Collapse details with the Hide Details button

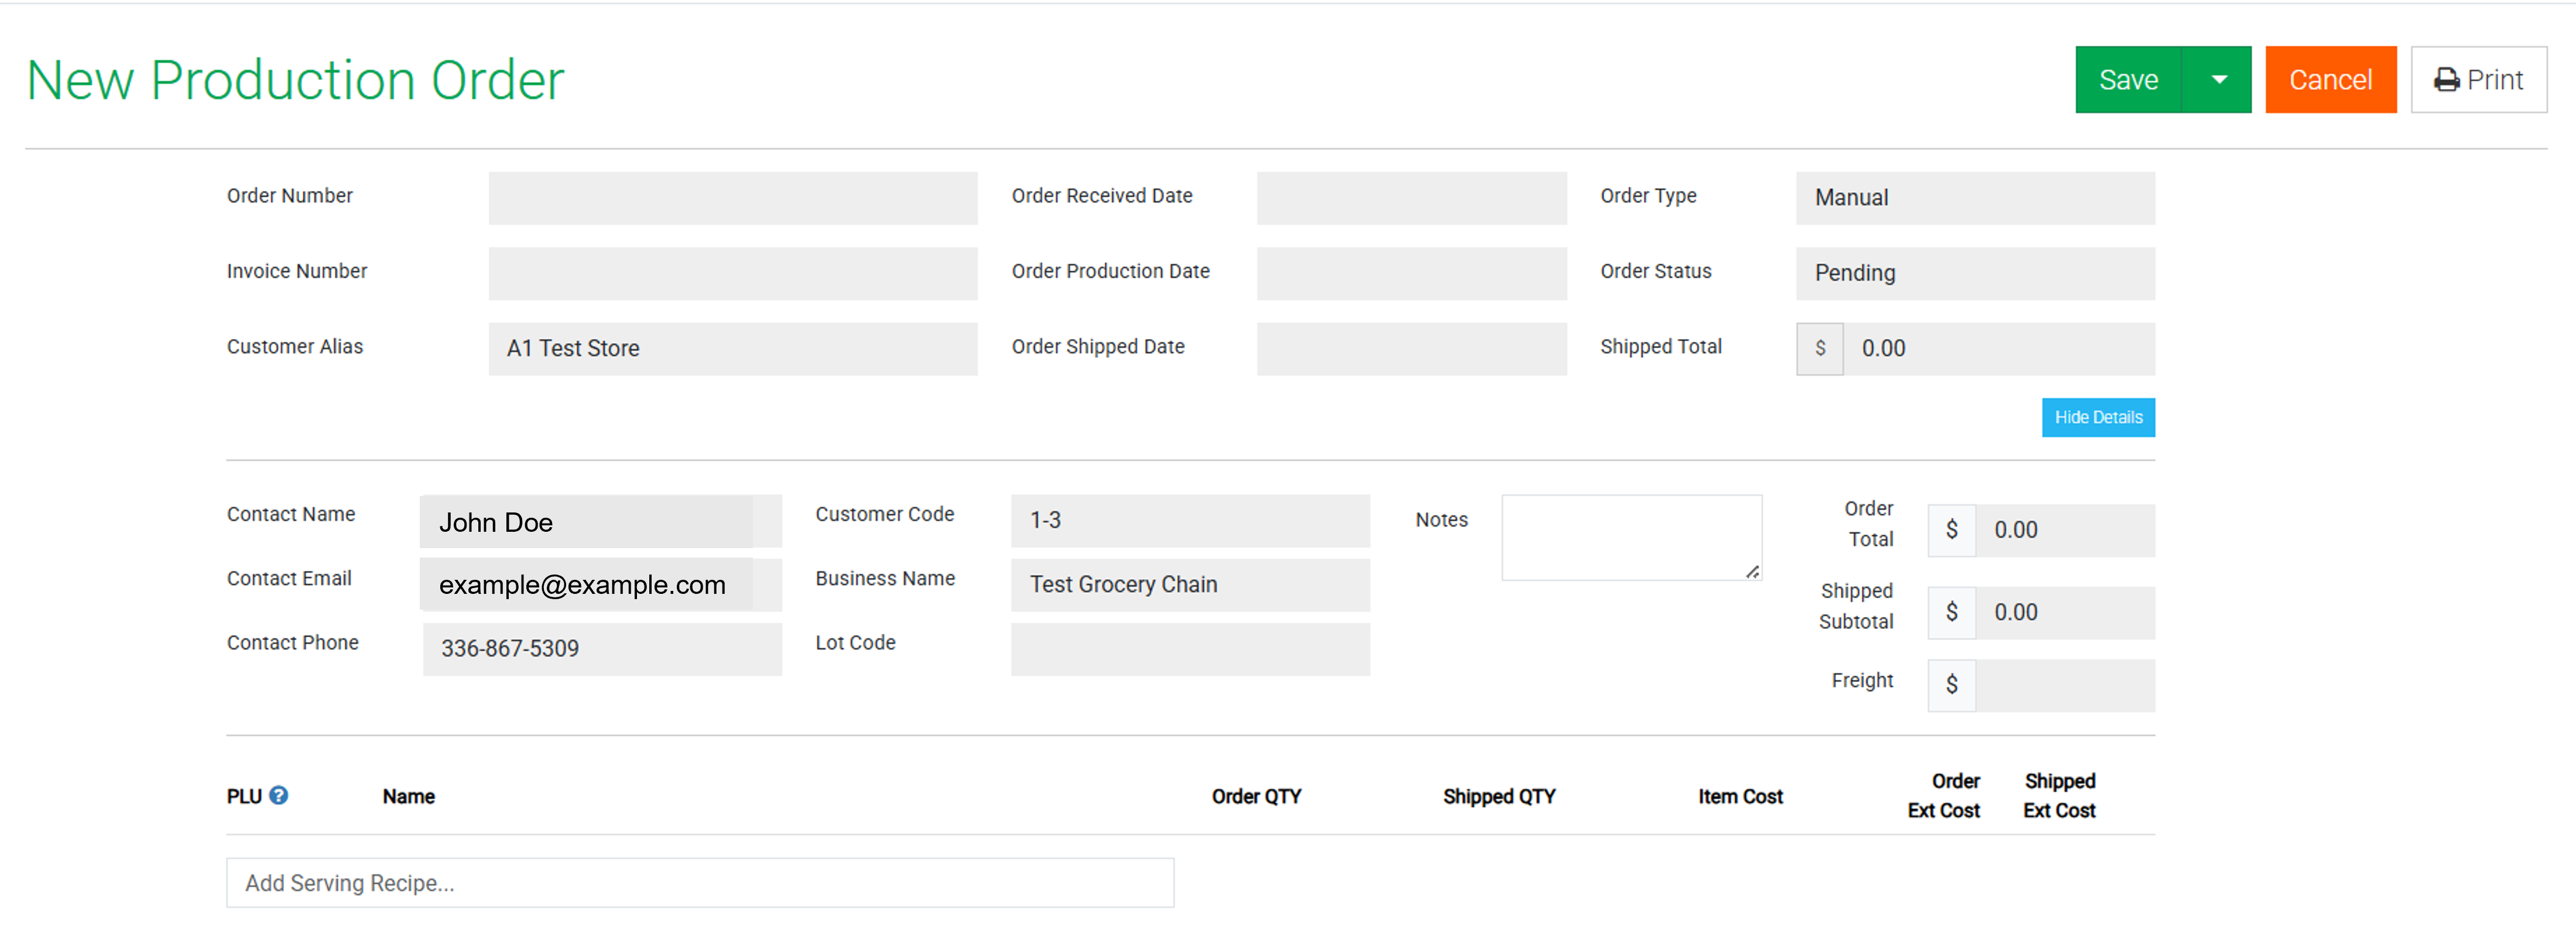(2098, 417)
